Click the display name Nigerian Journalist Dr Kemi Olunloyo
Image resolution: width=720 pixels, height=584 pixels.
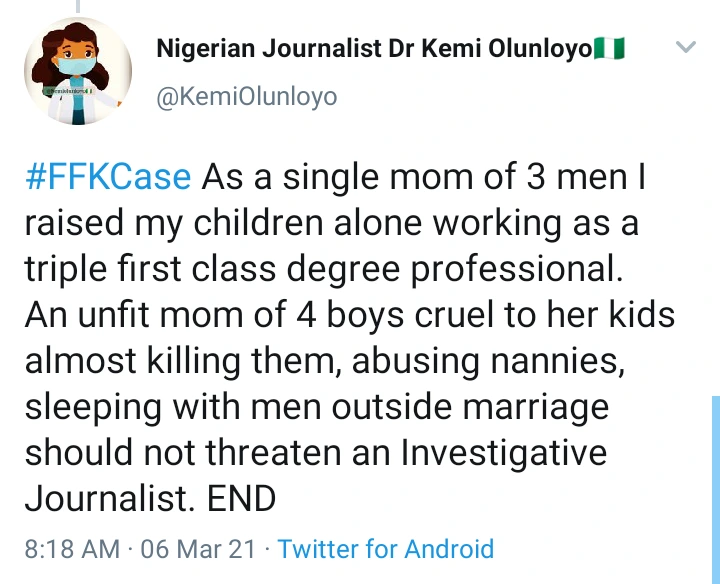tap(374, 49)
